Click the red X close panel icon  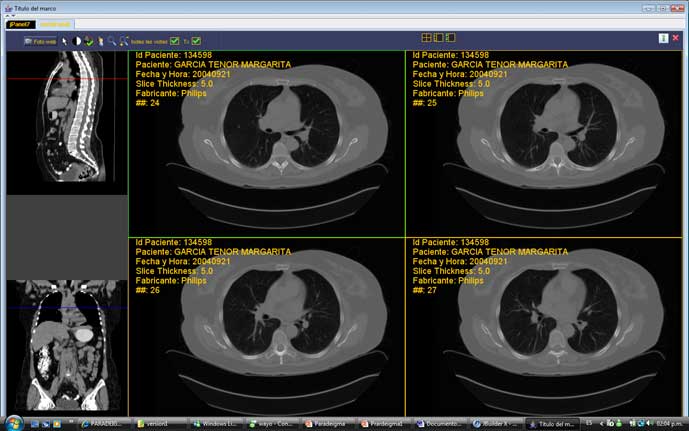(x=677, y=38)
